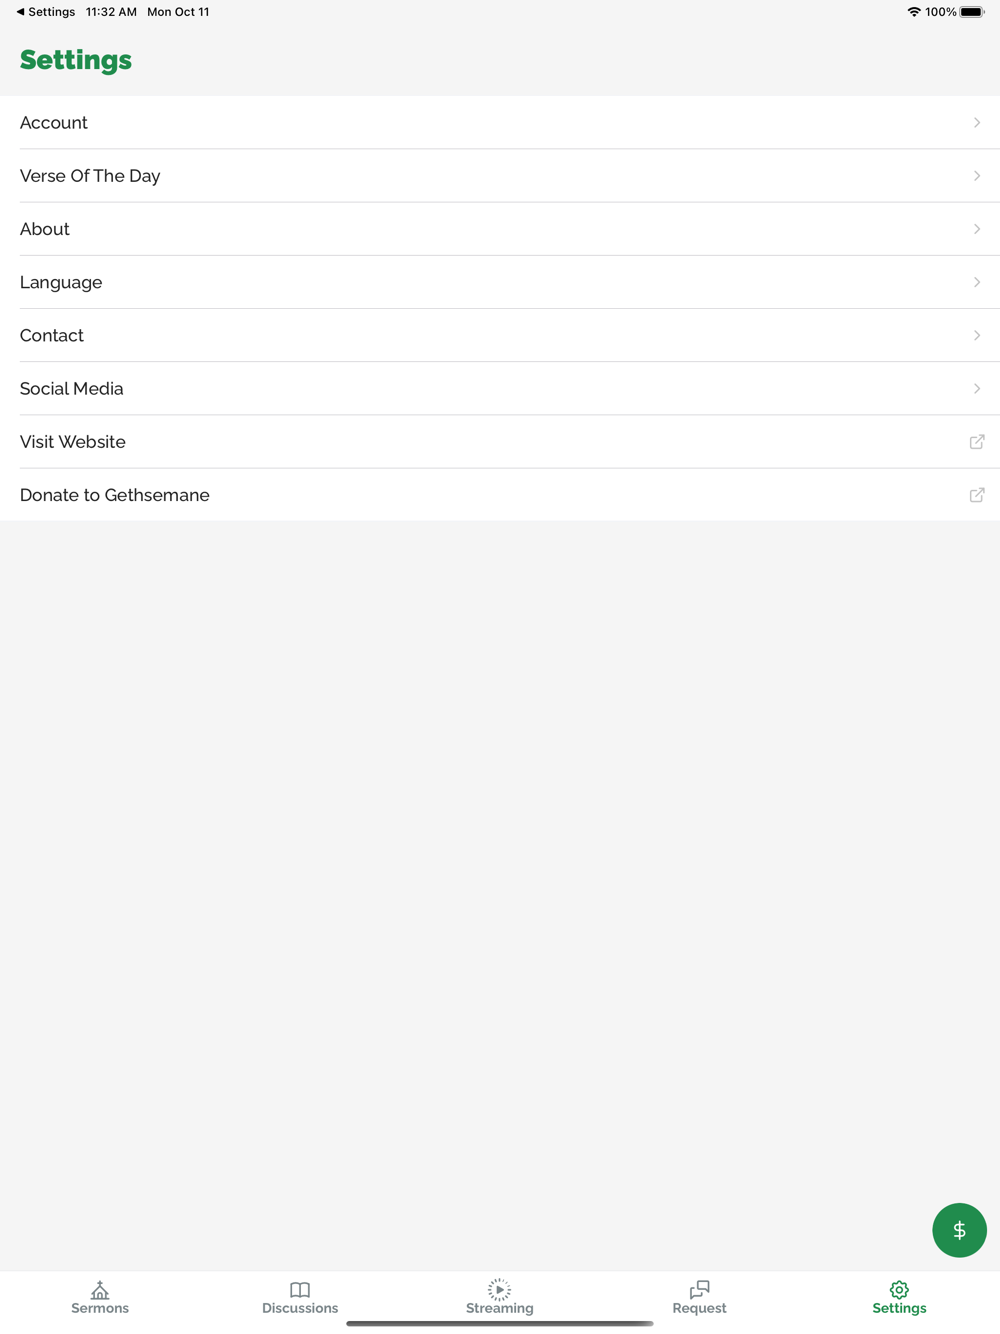Screen dimensions: 1000x1334
Task: Go to the Streaming play icon
Action: point(499,1289)
